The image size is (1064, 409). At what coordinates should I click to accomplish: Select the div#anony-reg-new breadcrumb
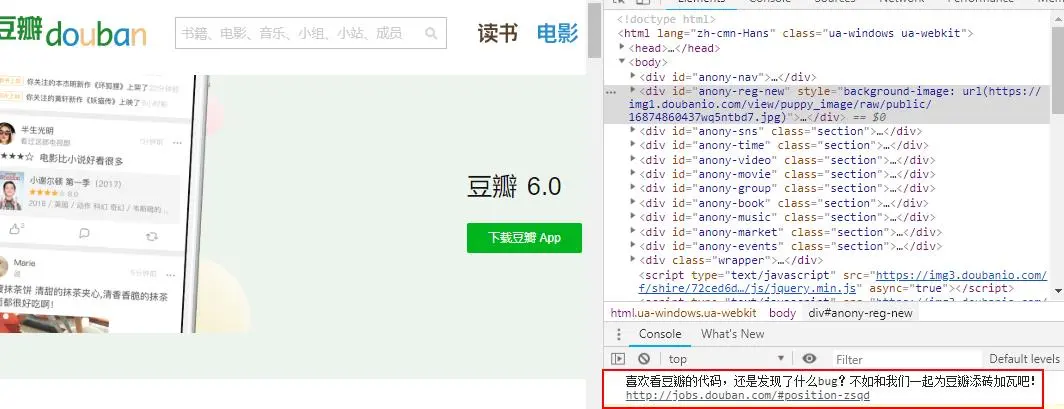pyautogui.click(x=860, y=313)
